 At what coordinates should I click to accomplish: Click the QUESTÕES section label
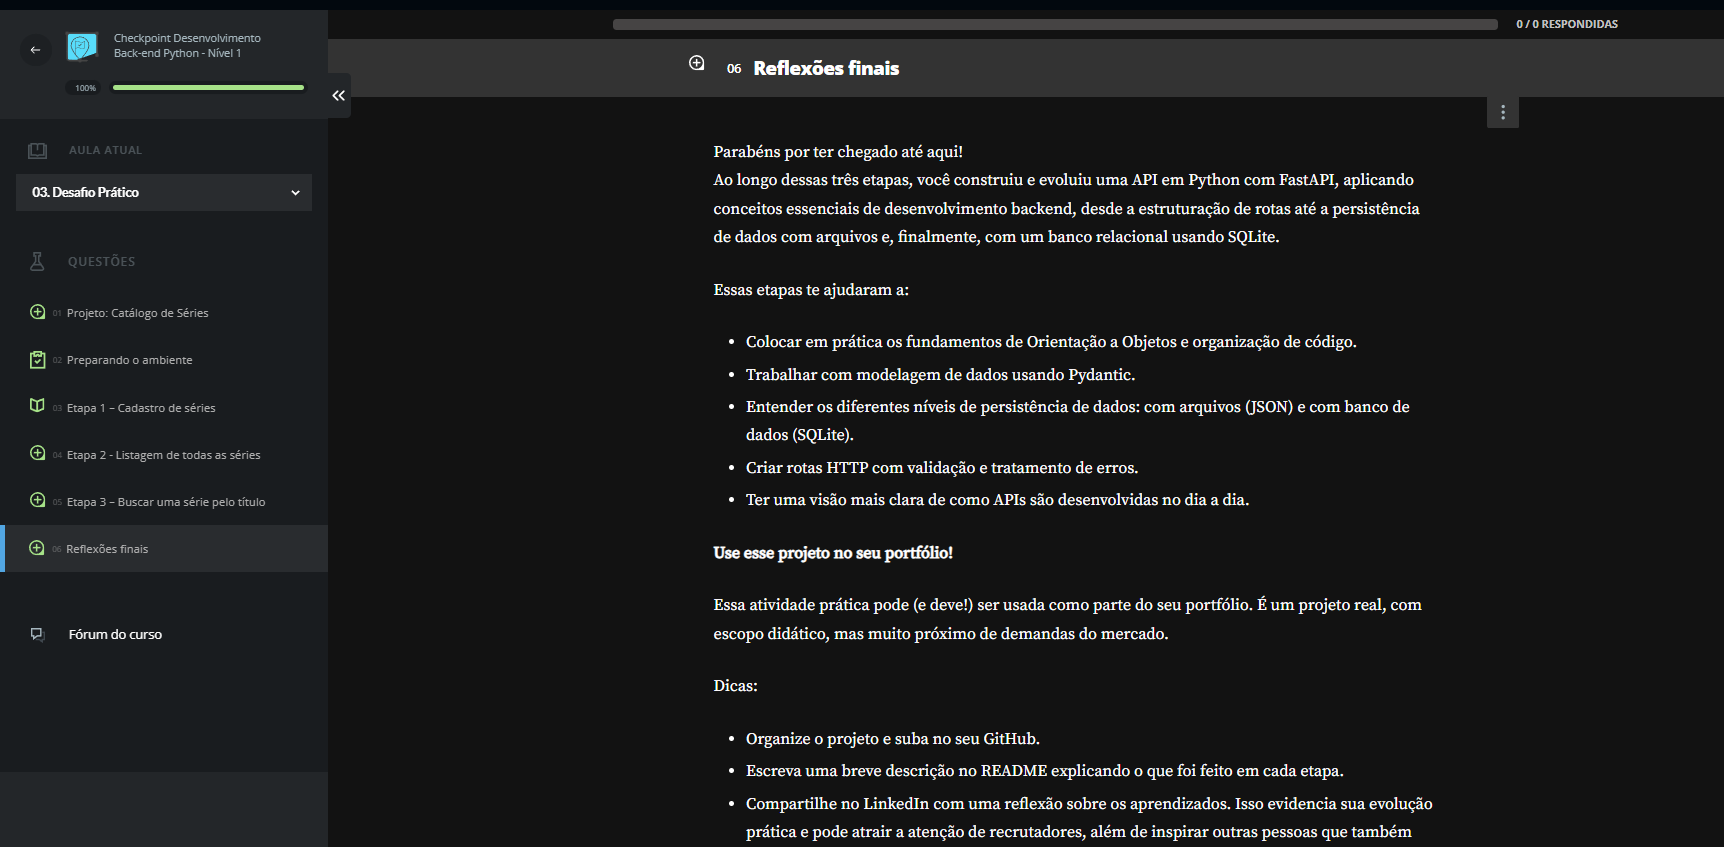click(x=101, y=261)
